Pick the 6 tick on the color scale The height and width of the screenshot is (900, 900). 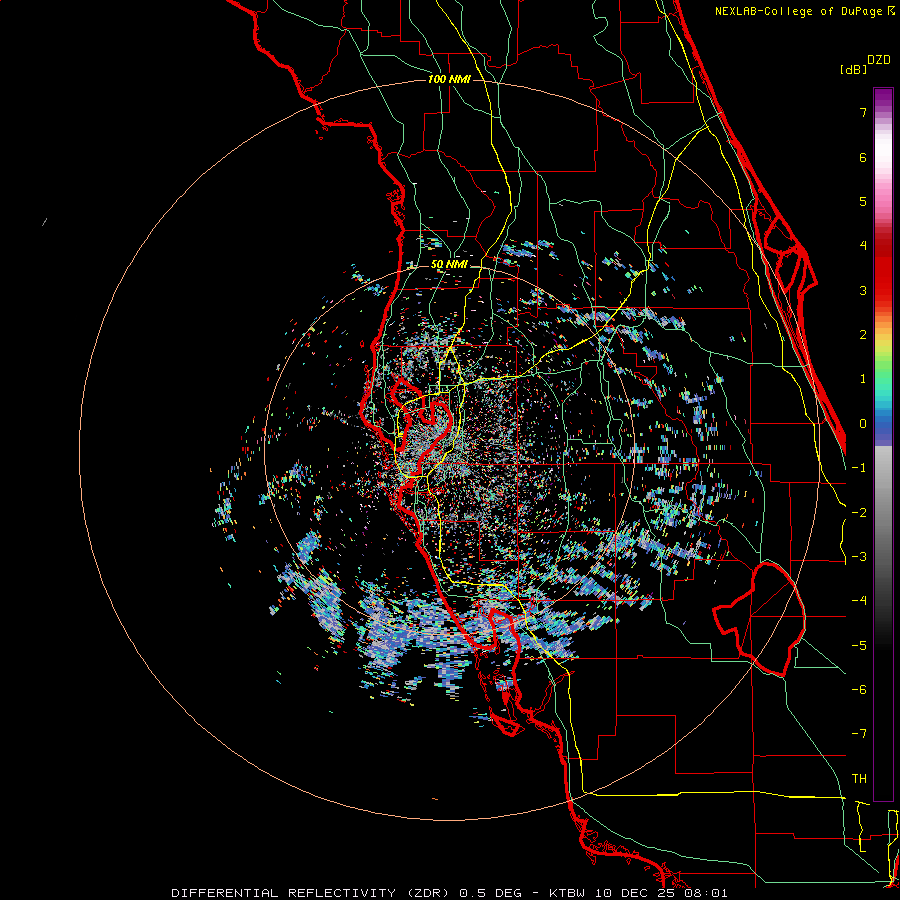(863, 157)
